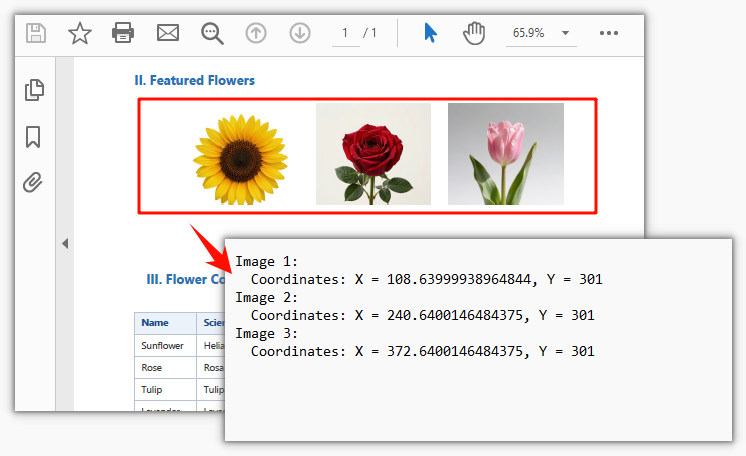The height and width of the screenshot is (456, 746).
Task: Open the Bookmarks panel
Action: 33,137
